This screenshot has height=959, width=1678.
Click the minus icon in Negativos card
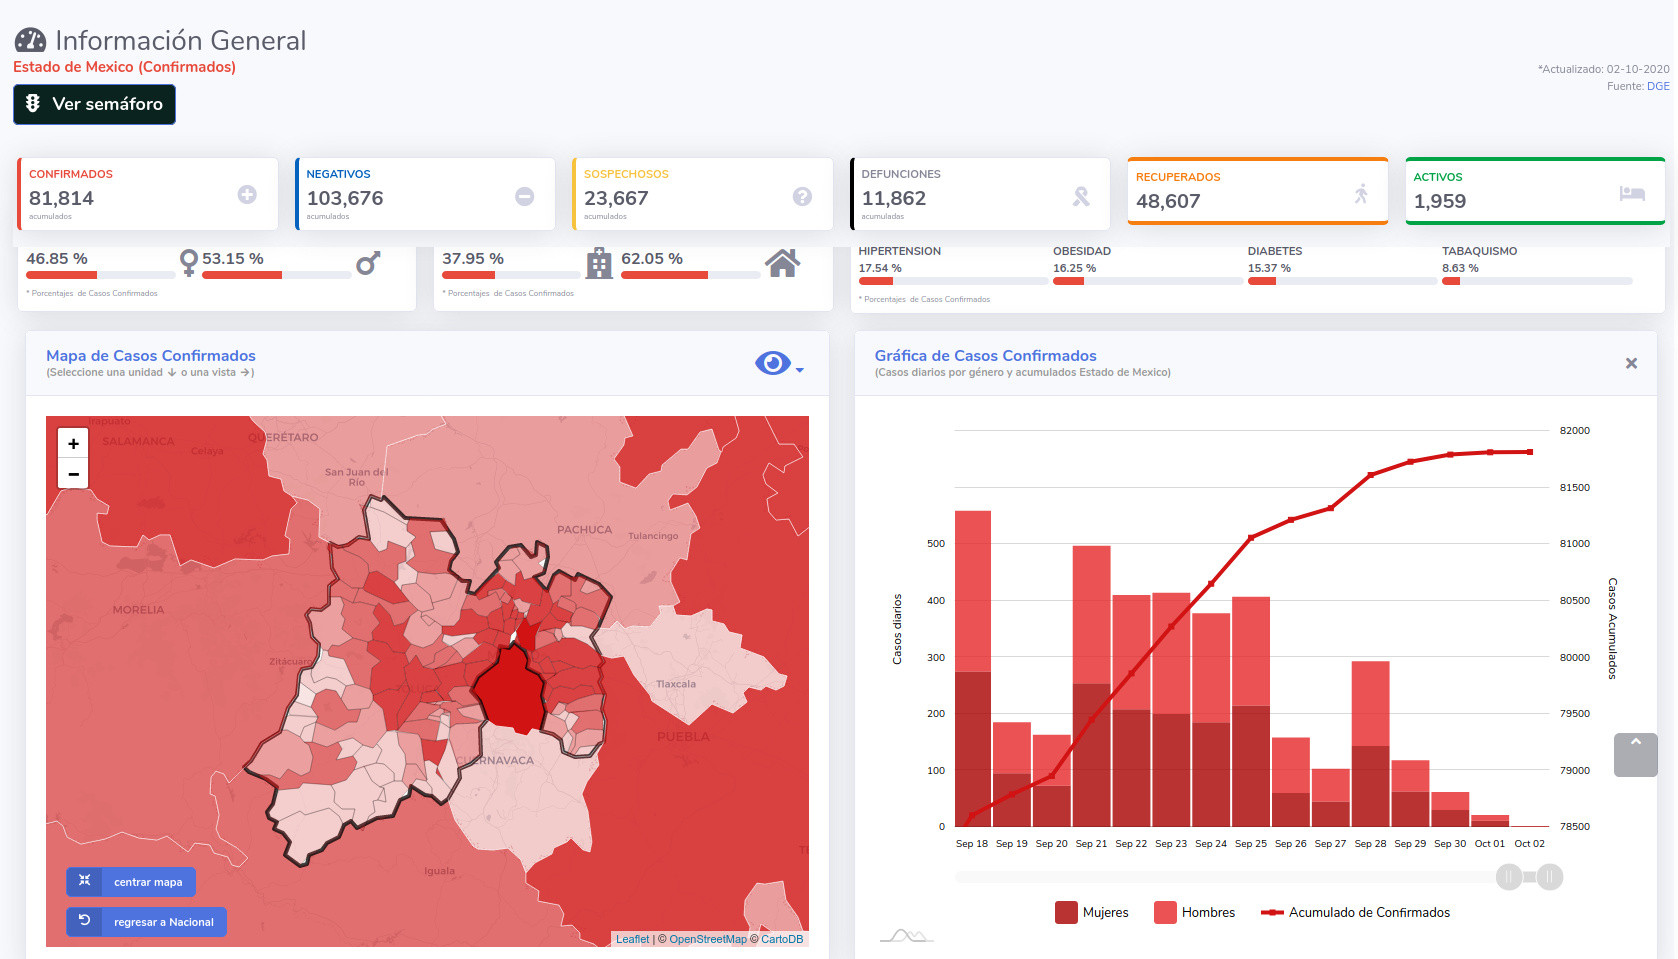(524, 197)
